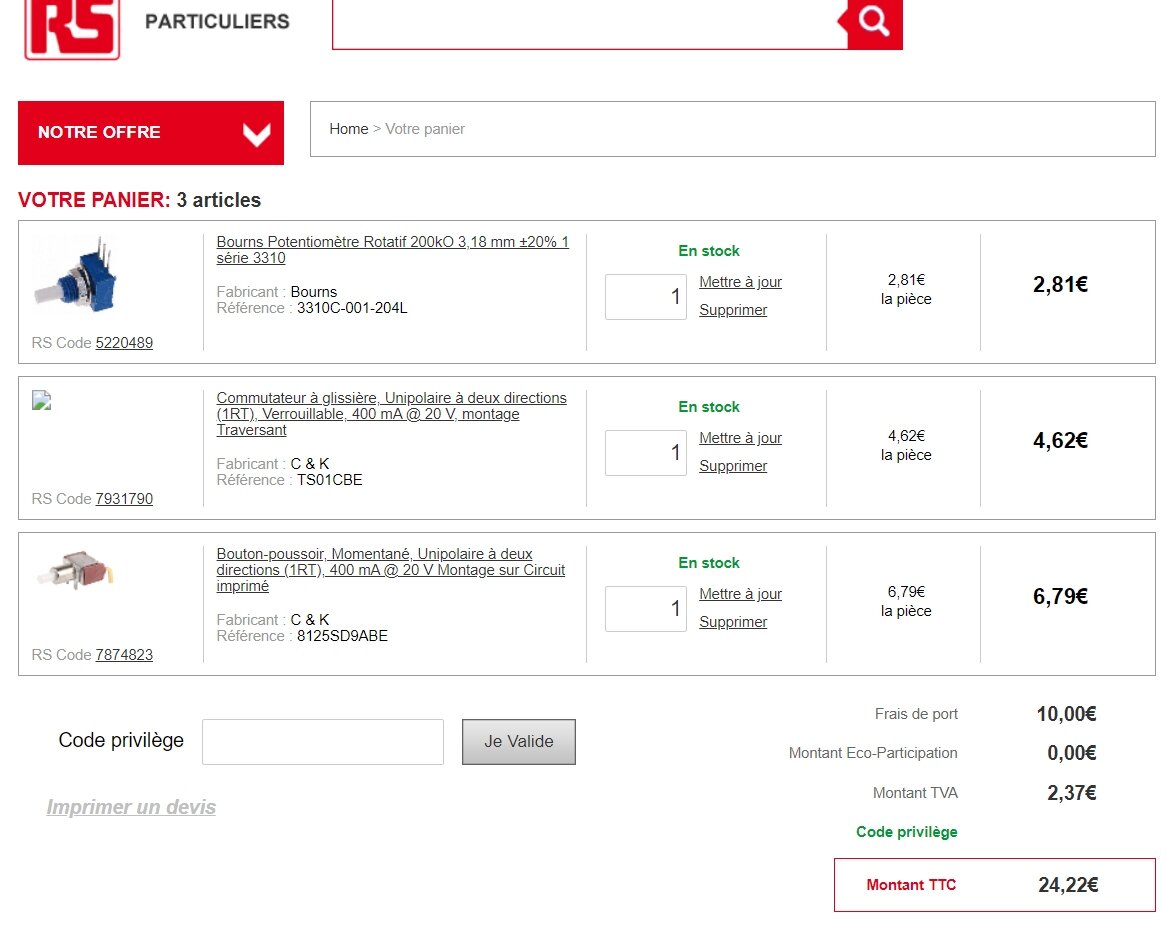Click the Montant Eco-Participation 0,00€ value
The image size is (1166, 926).
point(1072,753)
